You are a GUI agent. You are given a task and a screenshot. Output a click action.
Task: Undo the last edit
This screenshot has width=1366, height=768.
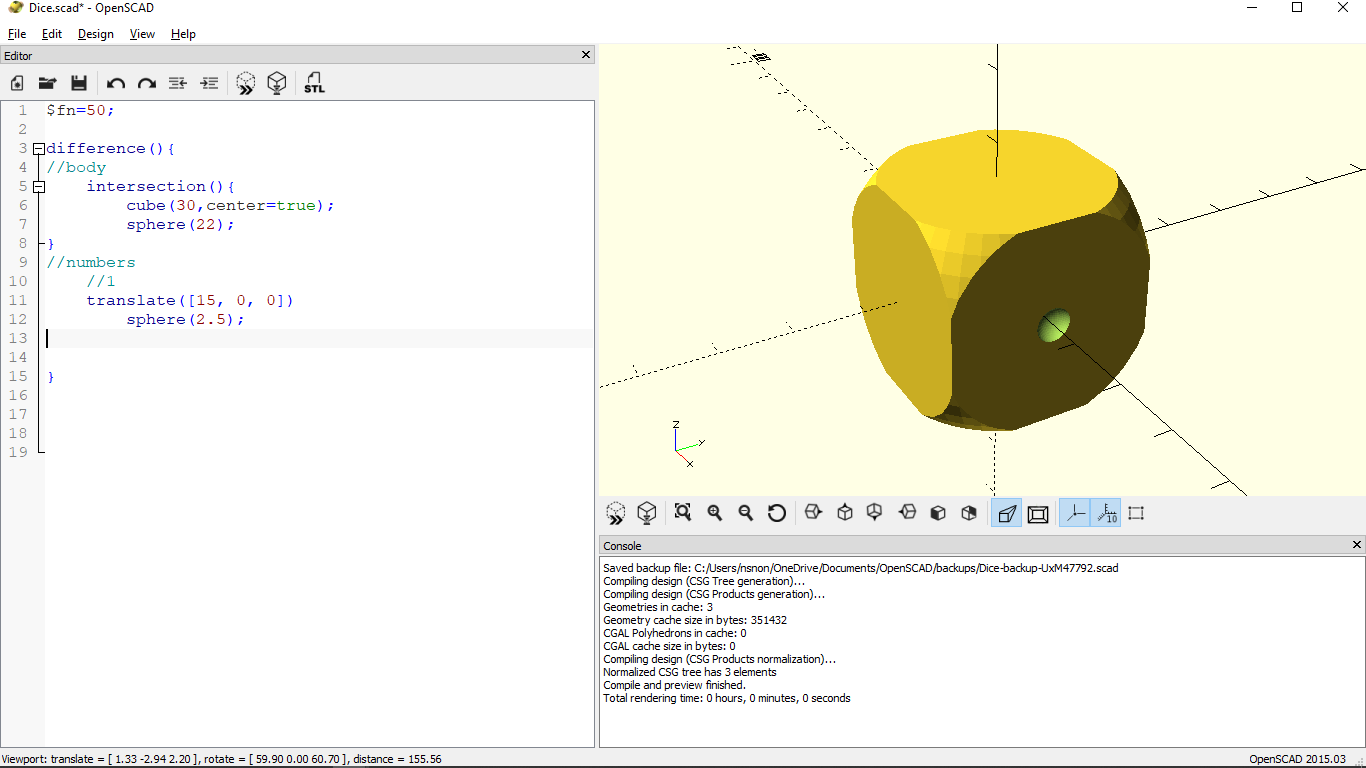116,84
